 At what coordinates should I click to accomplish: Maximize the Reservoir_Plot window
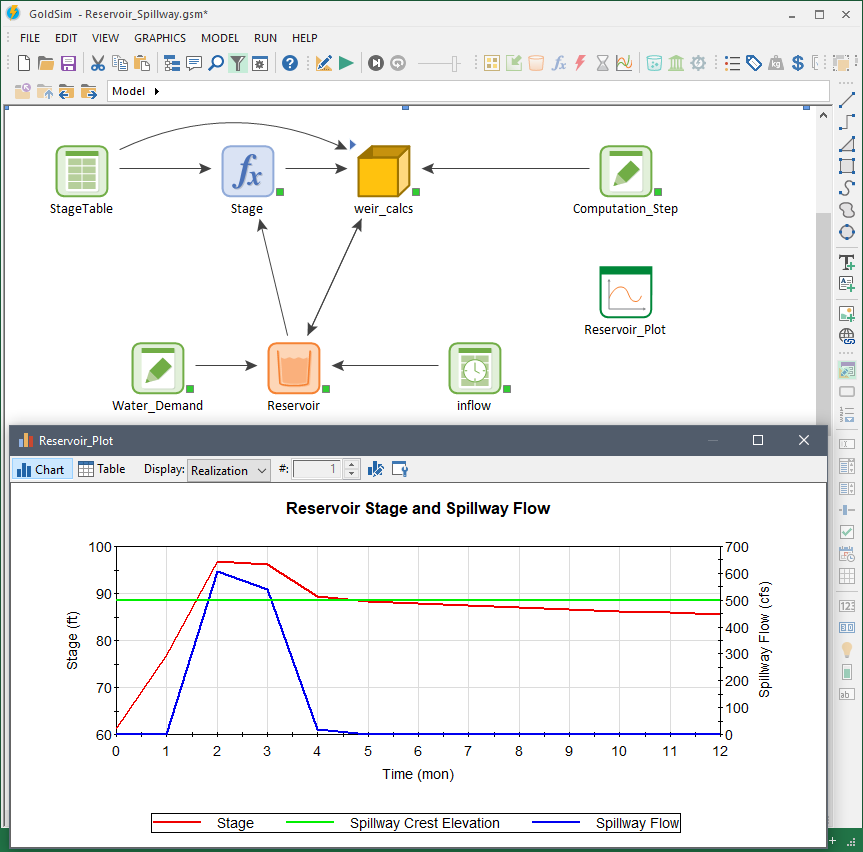(x=758, y=440)
